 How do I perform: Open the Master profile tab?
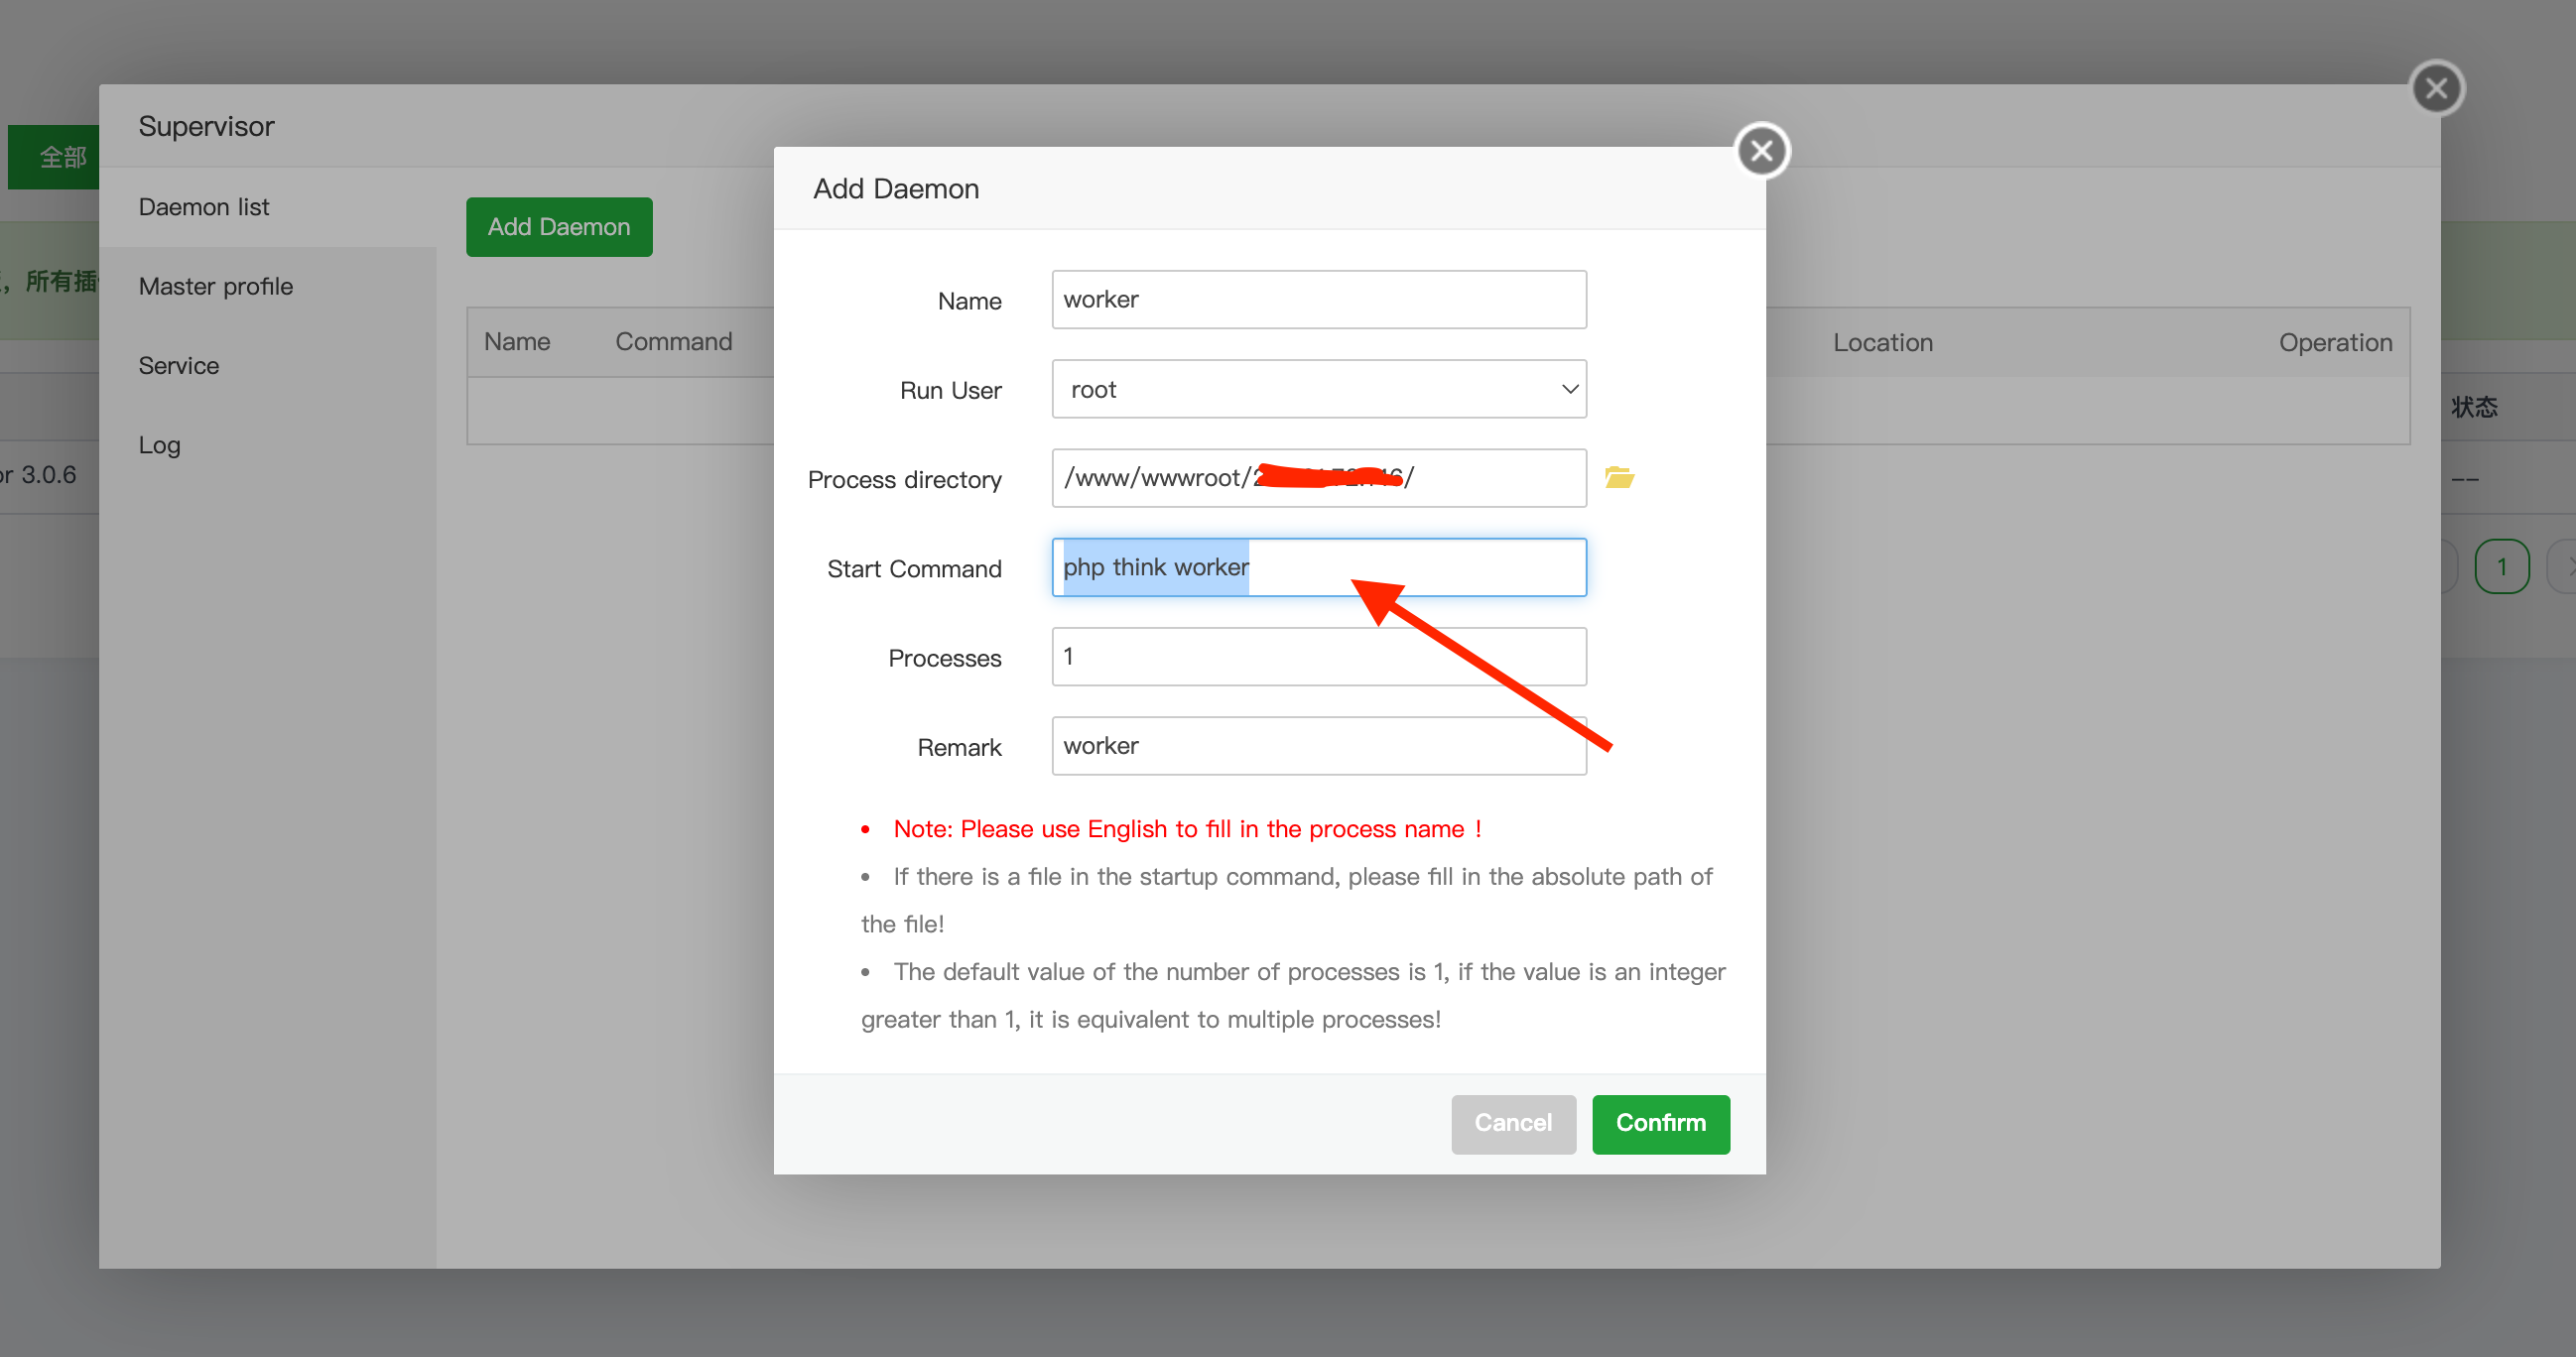pyautogui.click(x=216, y=286)
